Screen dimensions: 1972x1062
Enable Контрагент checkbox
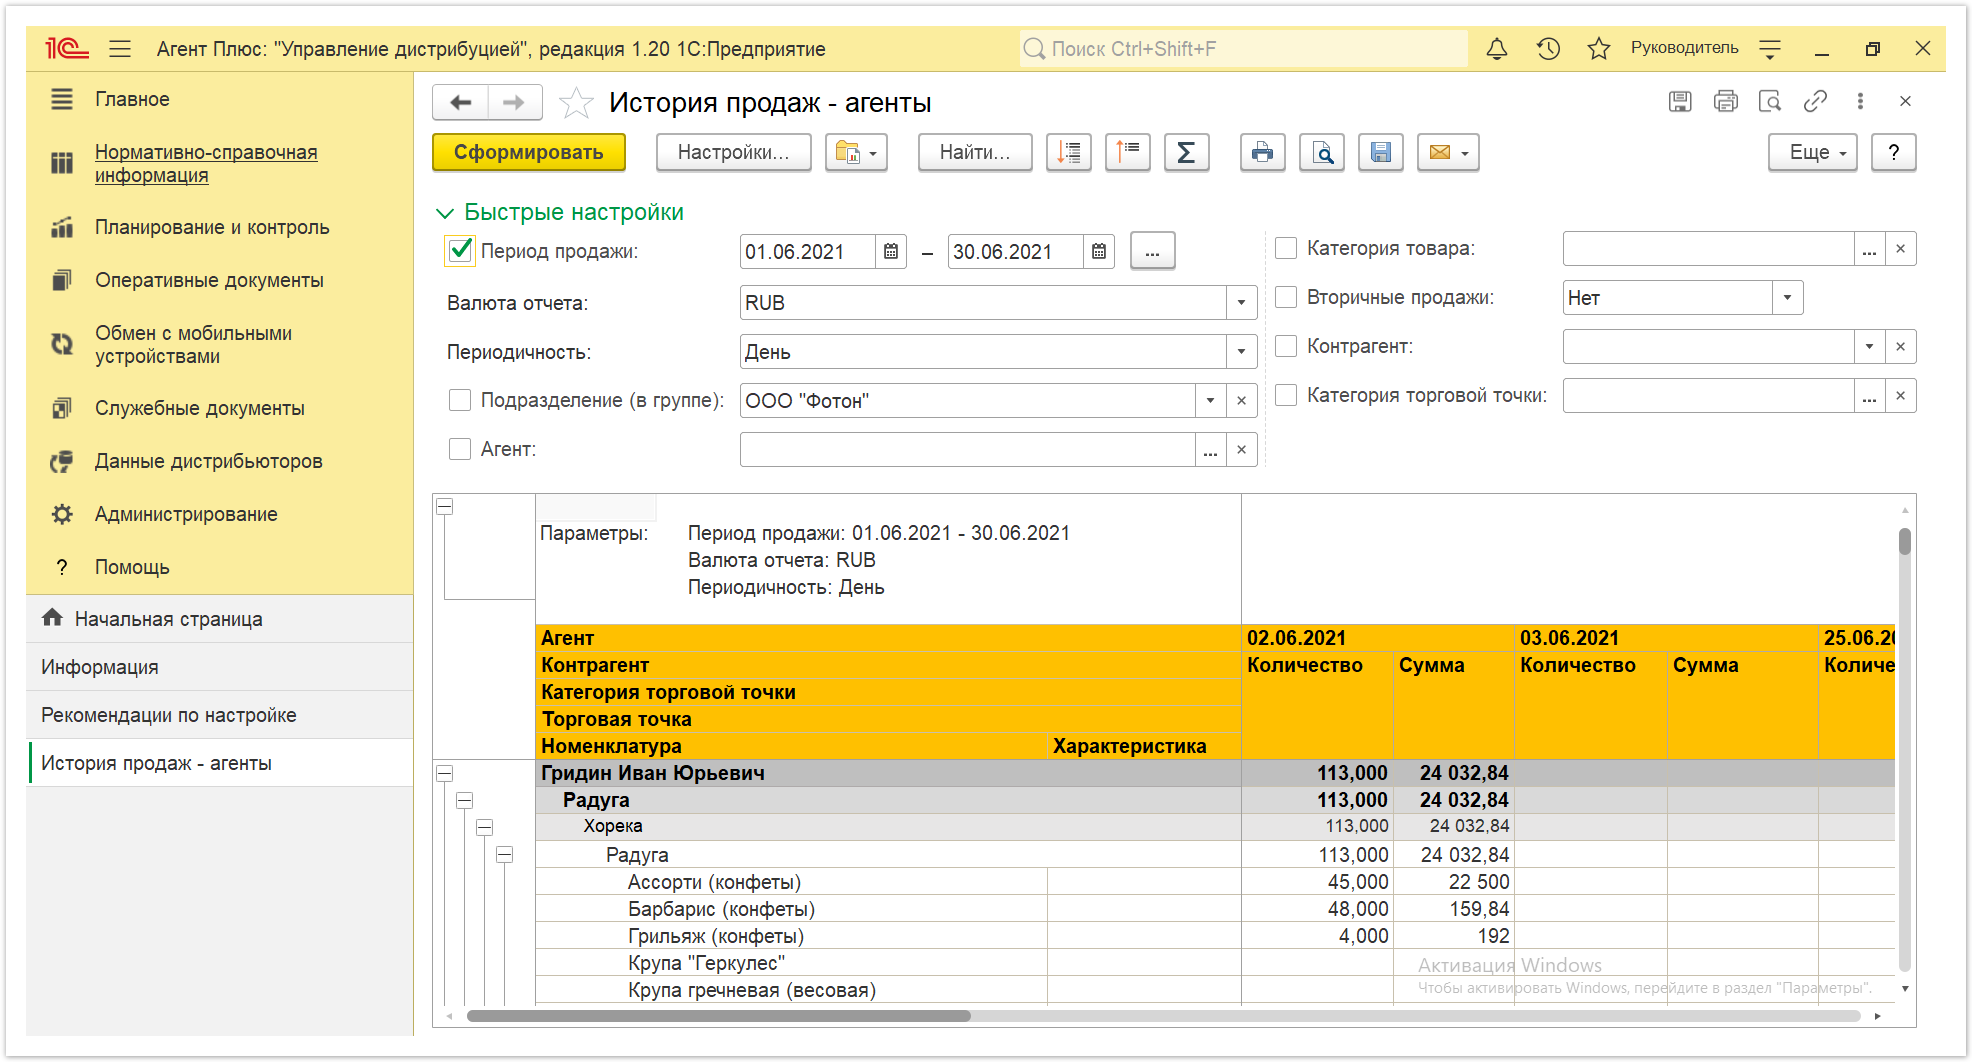[x=1286, y=346]
